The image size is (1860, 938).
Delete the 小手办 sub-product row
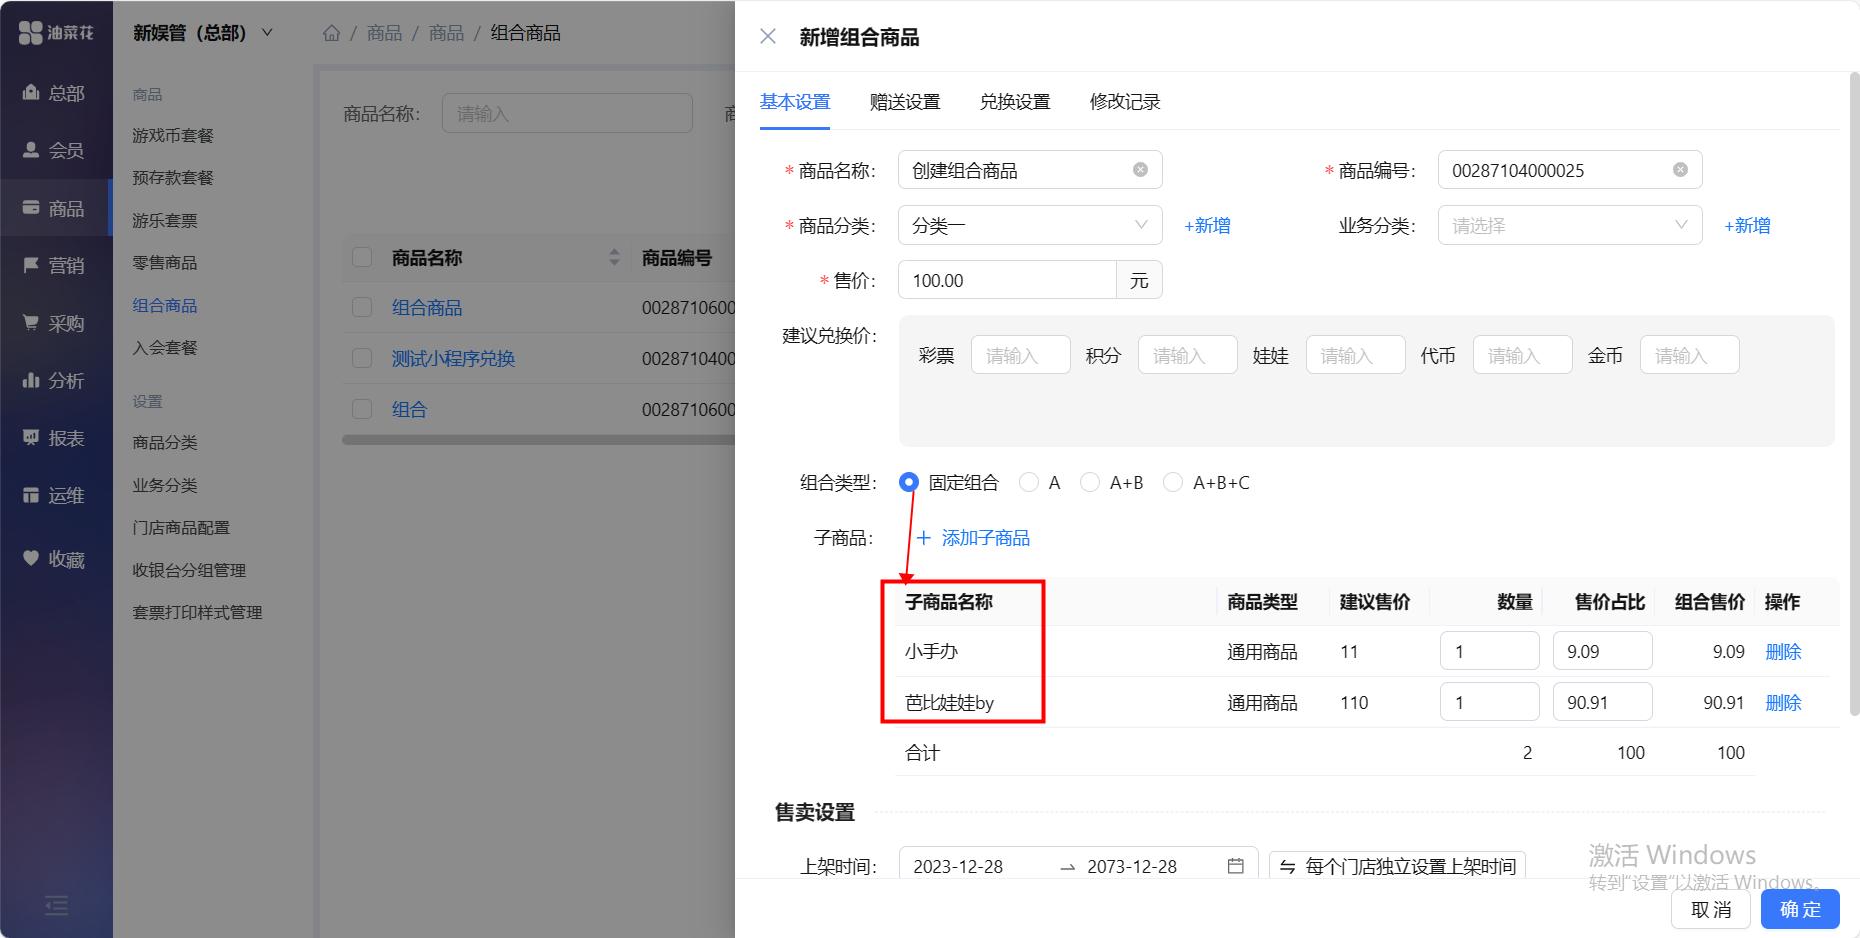(x=1783, y=652)
